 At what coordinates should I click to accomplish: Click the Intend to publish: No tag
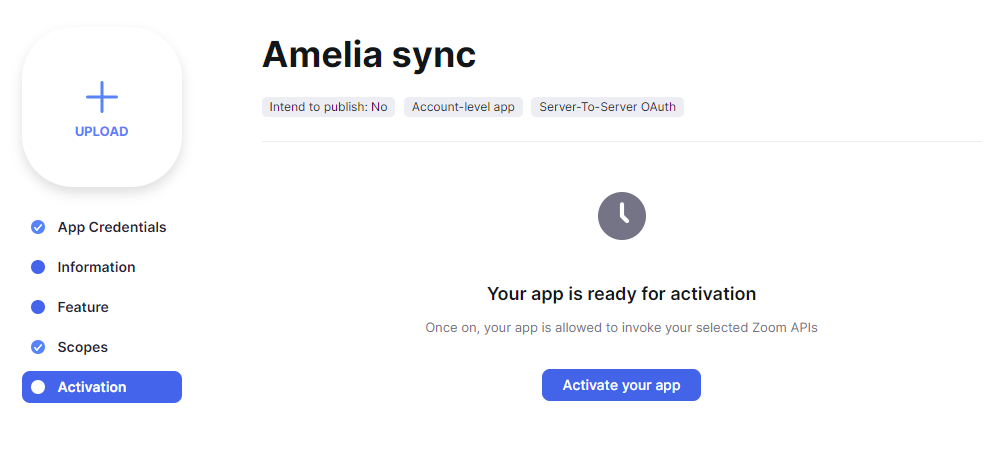coord(328,107)
